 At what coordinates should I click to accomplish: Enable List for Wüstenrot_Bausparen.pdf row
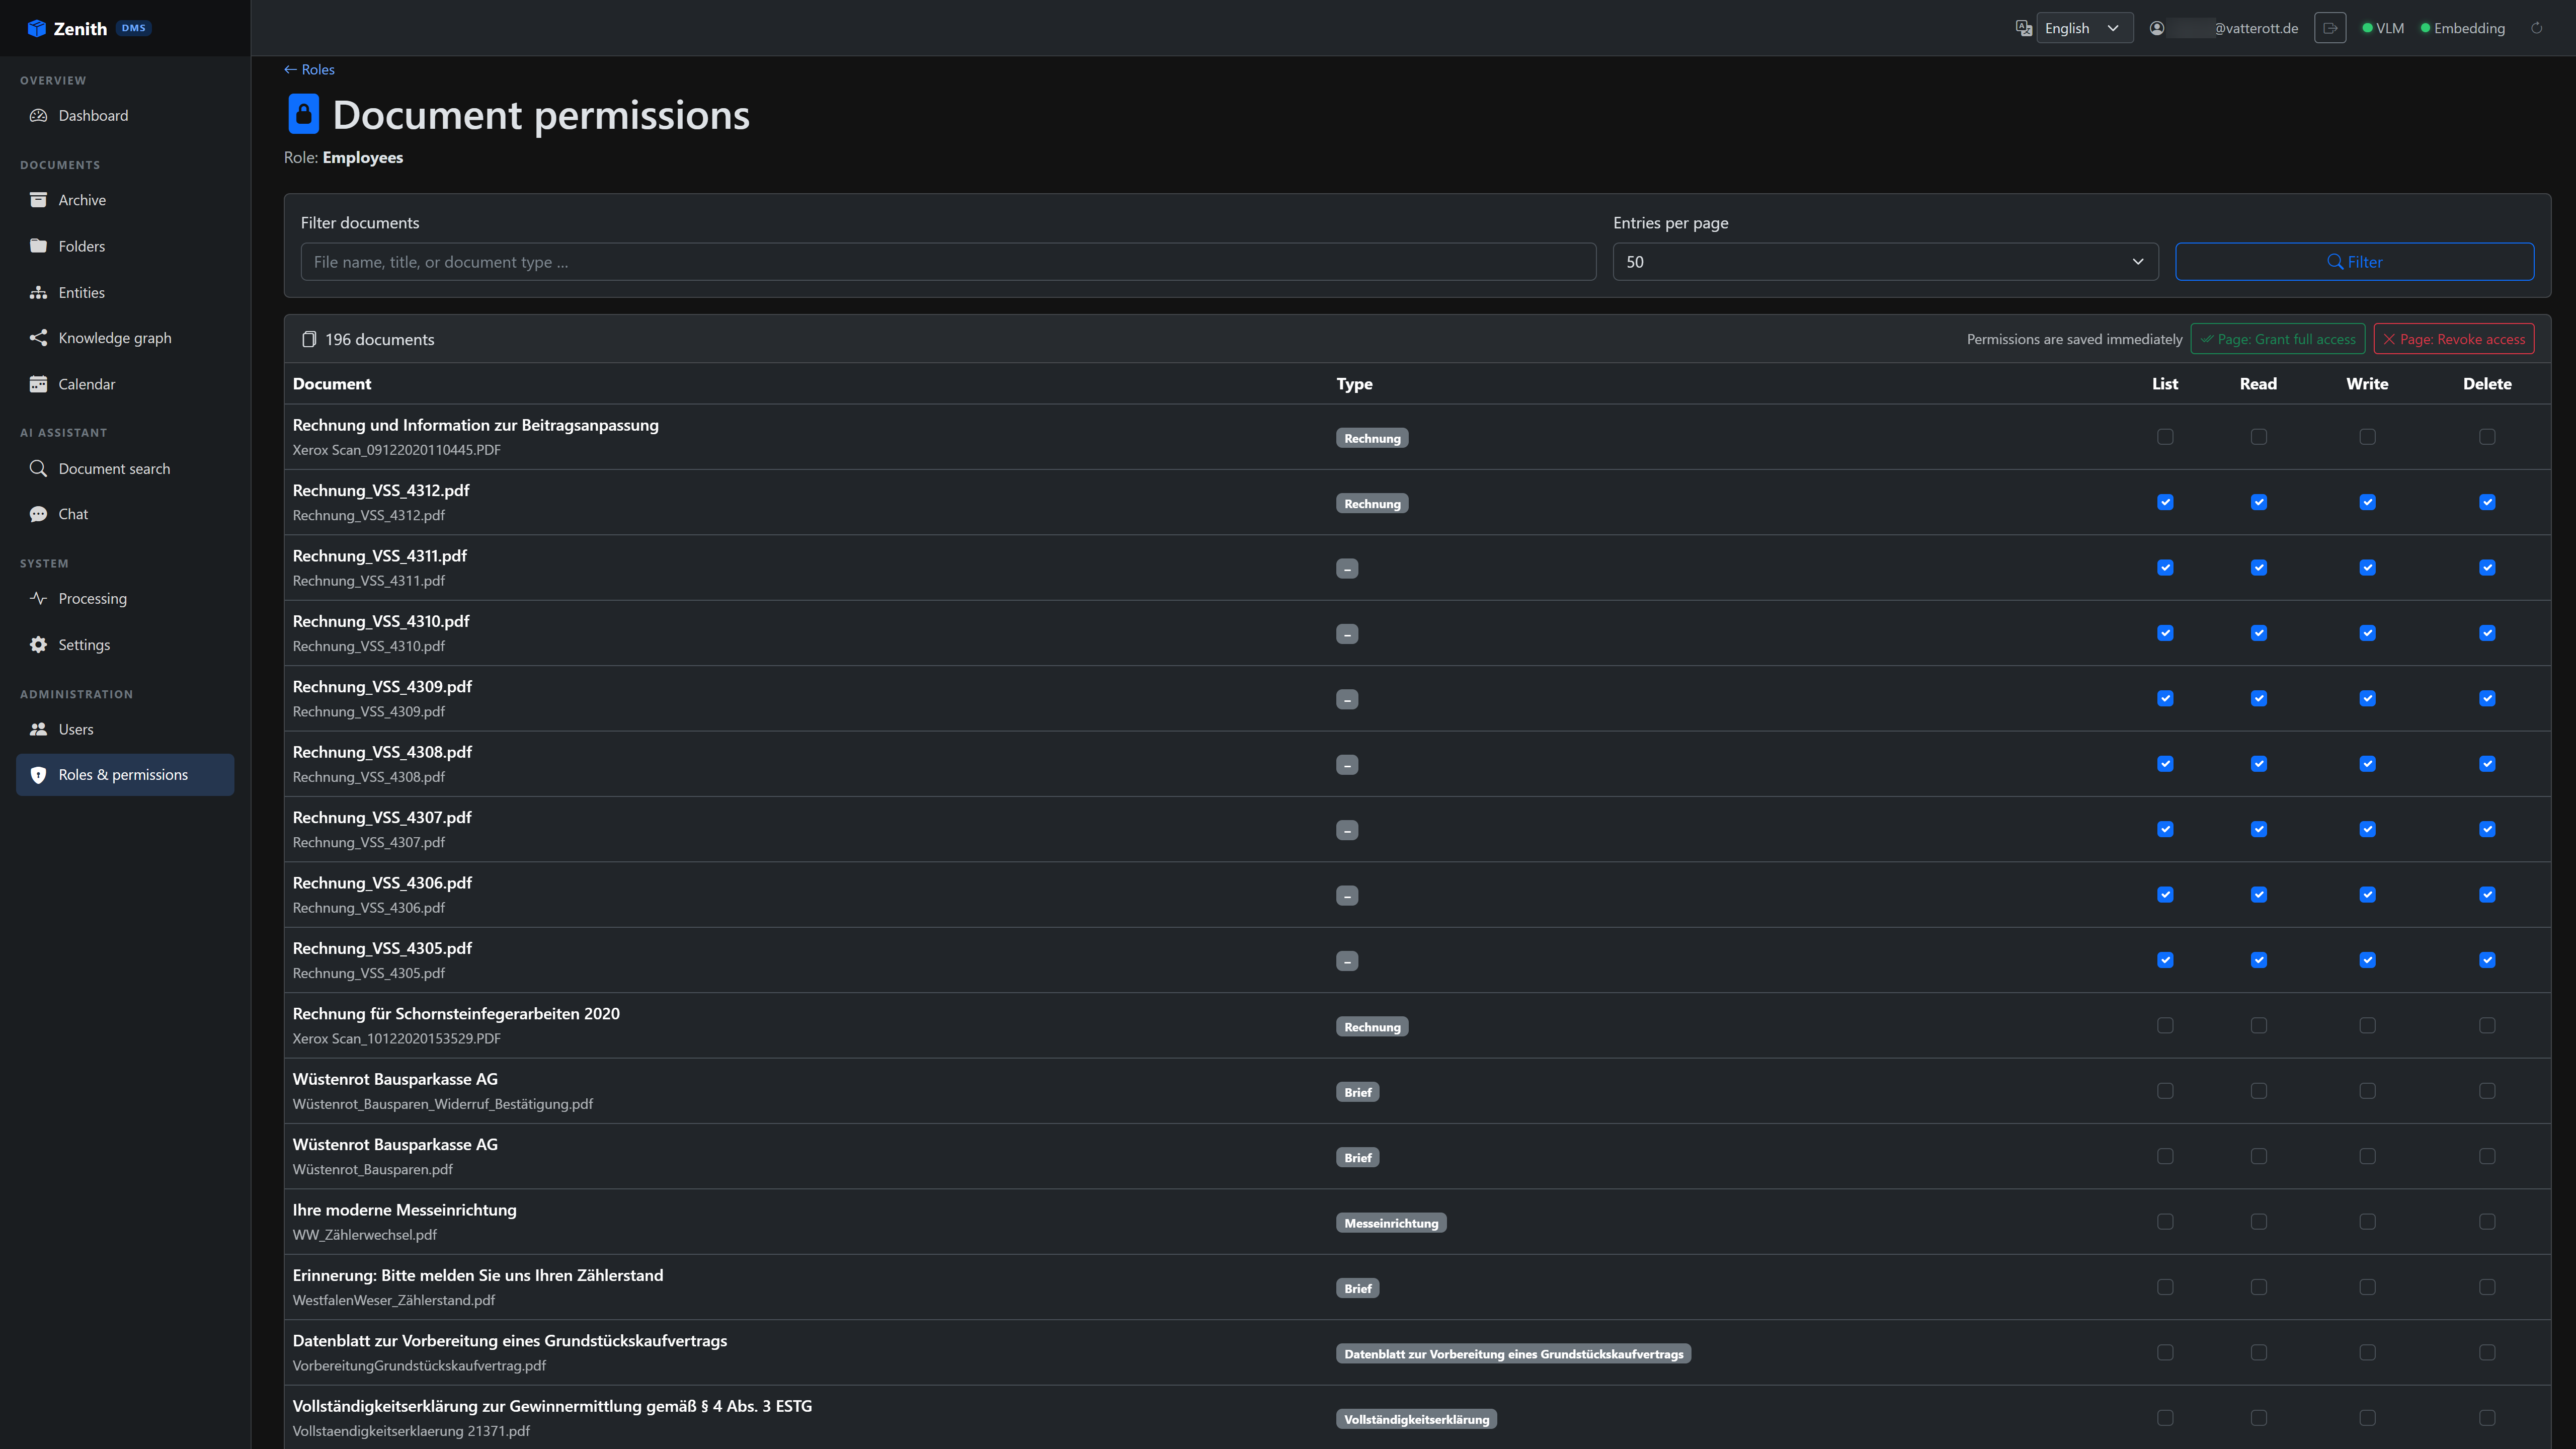tap(2165, 1156)
